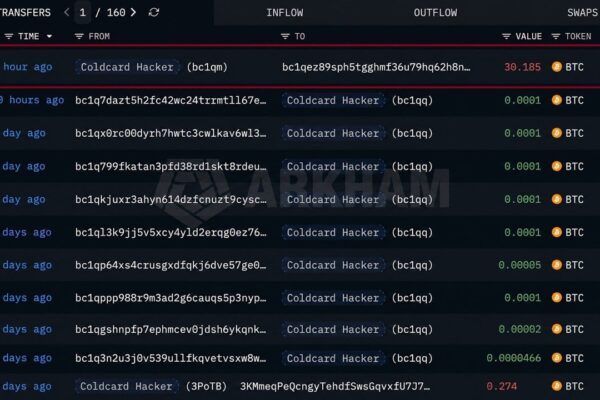Open Coldcard Hacker recipient in bc1ql3k9jj5v5 row
Viewport: 600px width, 400px height.
pos(333,232)
